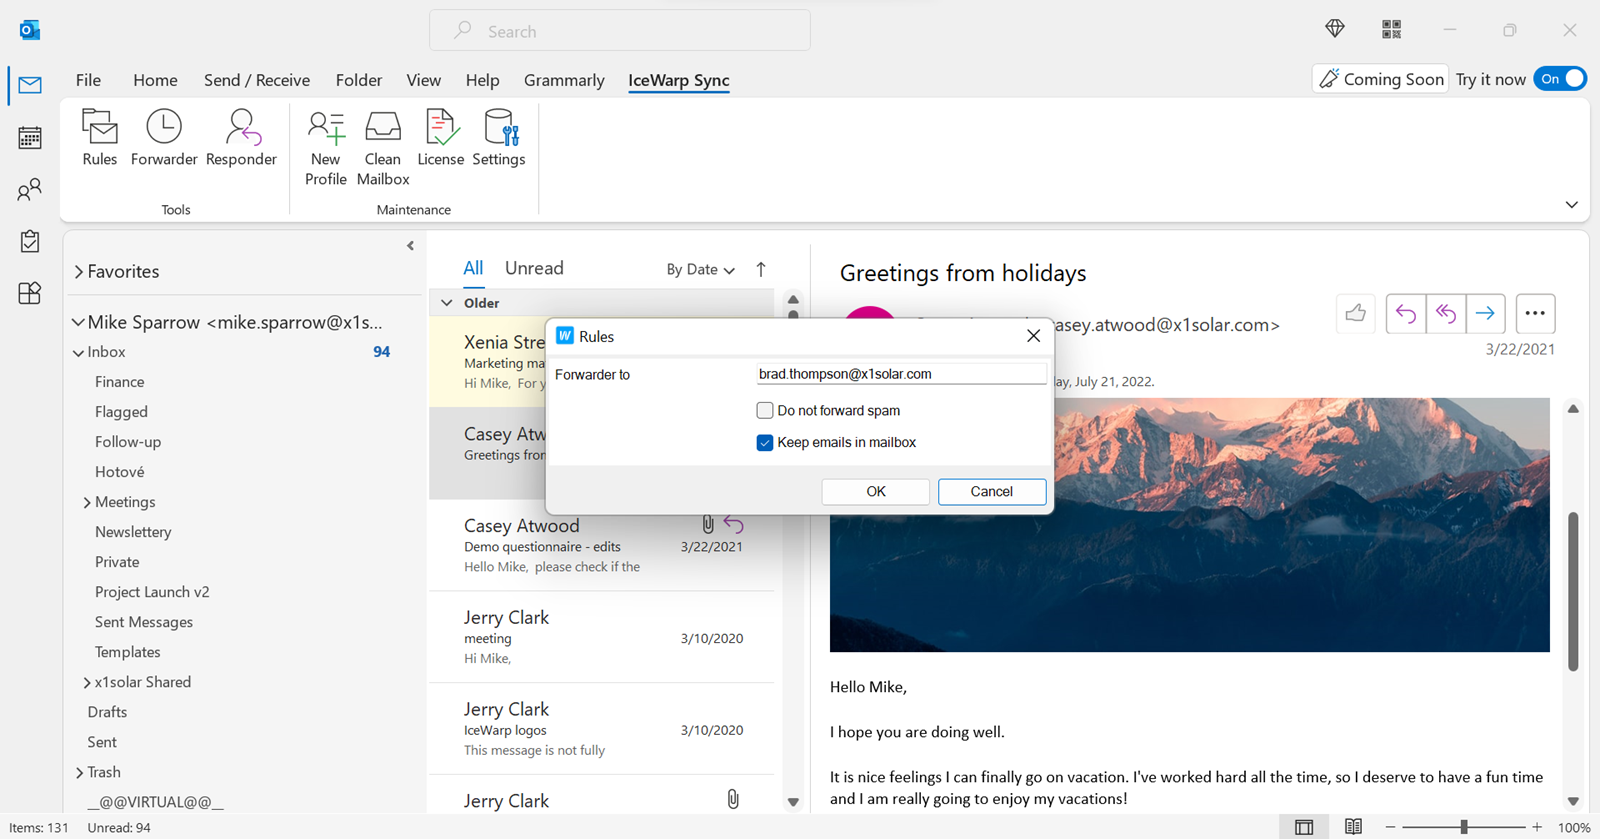Open the By Date sort dropdown
The image size is (1600, 839).
(x=700, y=269)
